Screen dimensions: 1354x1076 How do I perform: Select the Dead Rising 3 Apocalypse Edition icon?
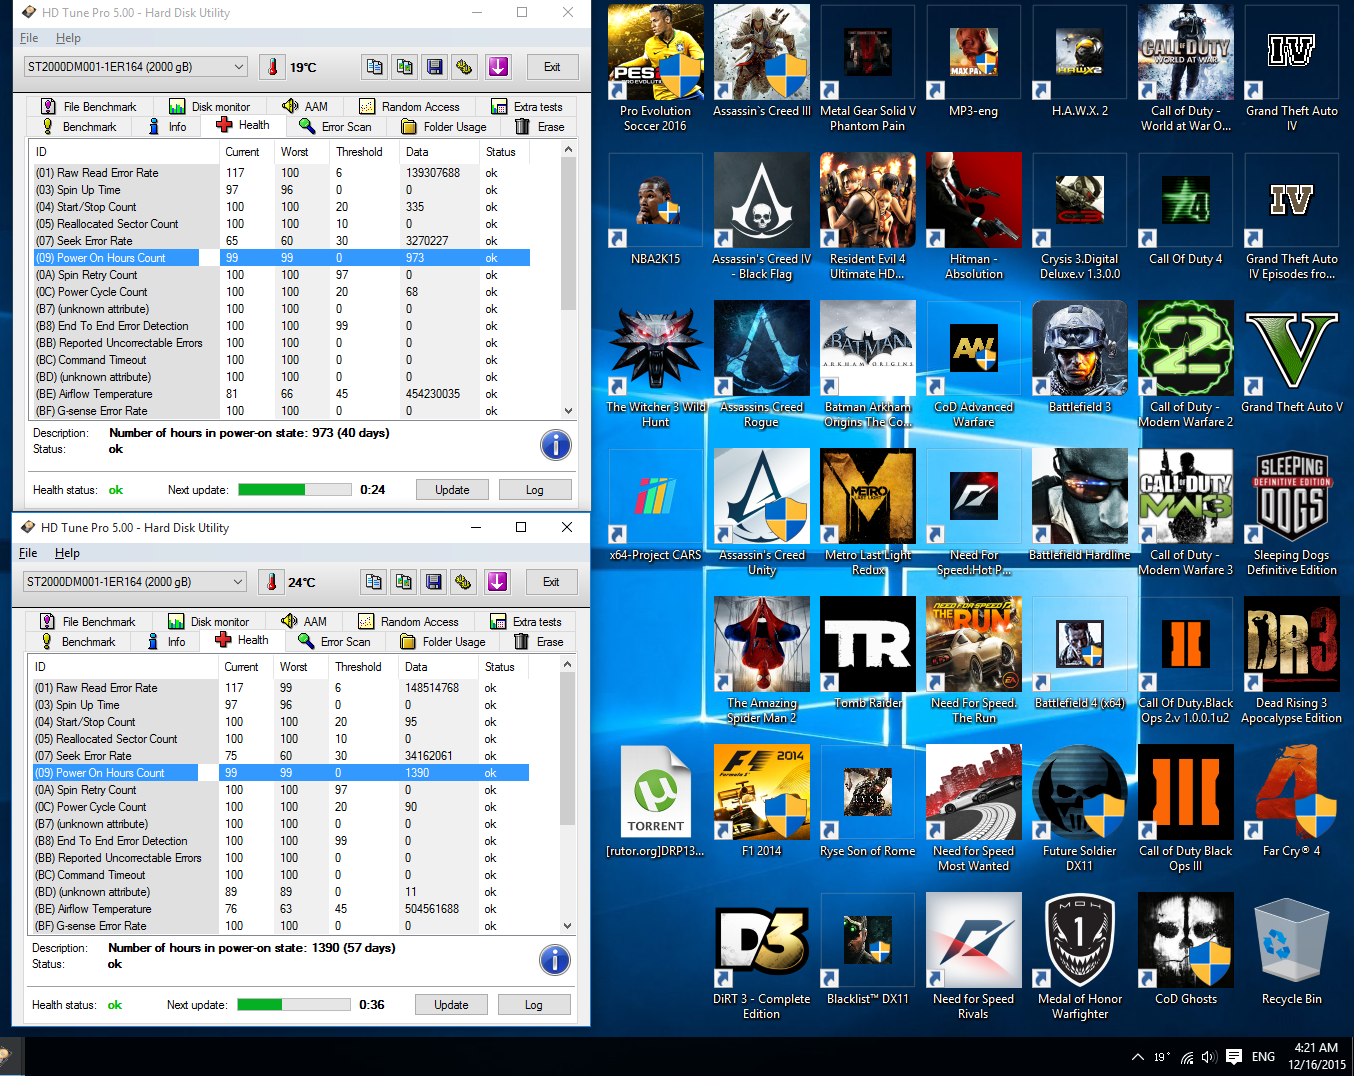(x=1291, y=661)
